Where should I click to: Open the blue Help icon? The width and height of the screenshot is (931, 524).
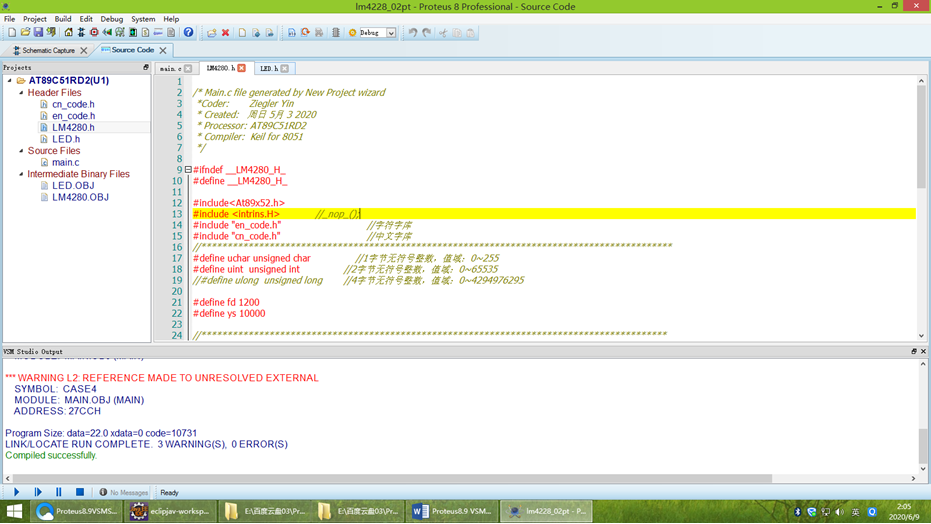coord(188,33)
